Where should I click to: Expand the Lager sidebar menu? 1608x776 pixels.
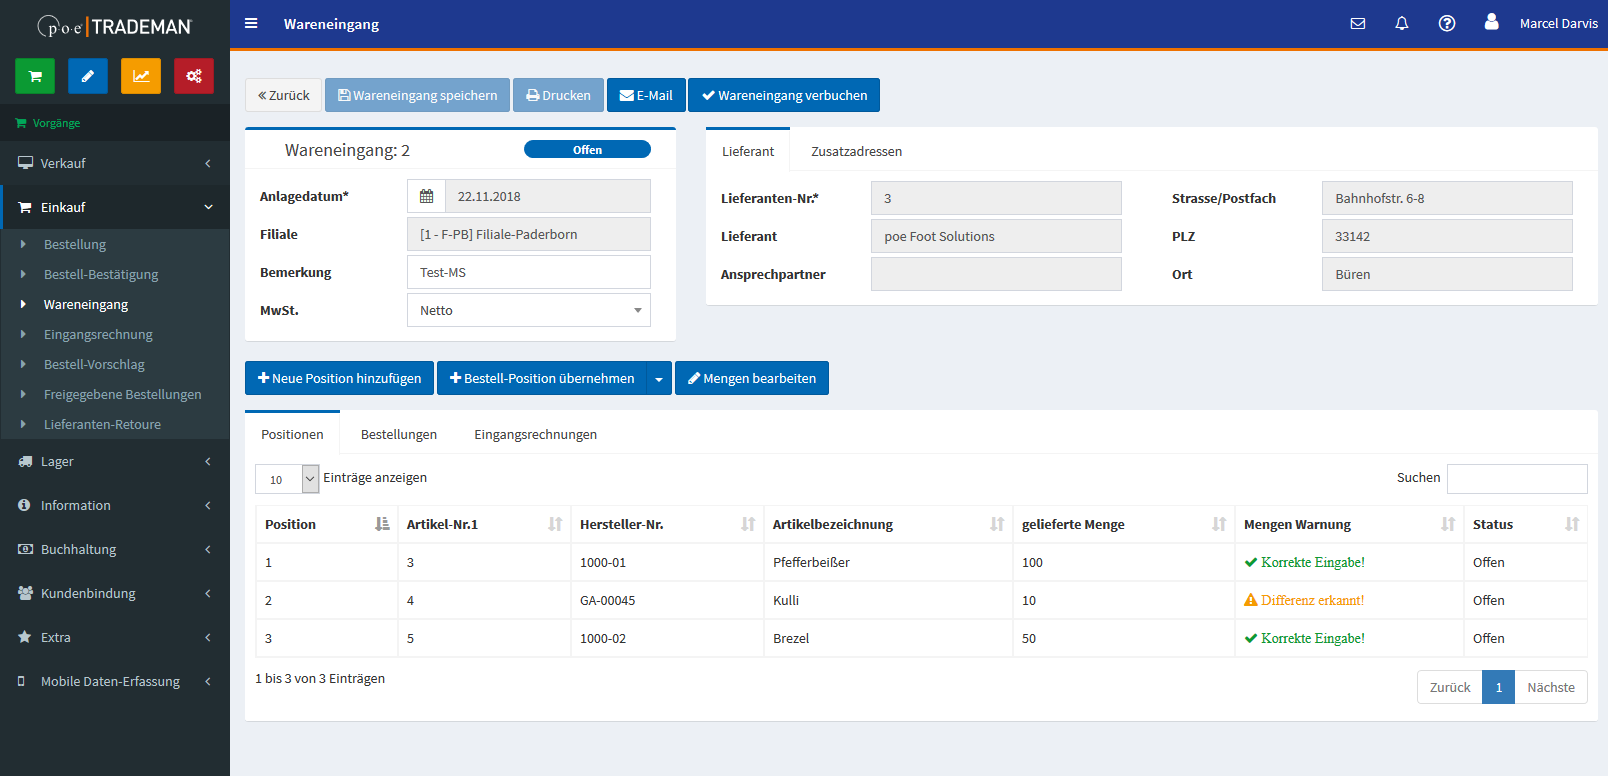click(115, 461)
